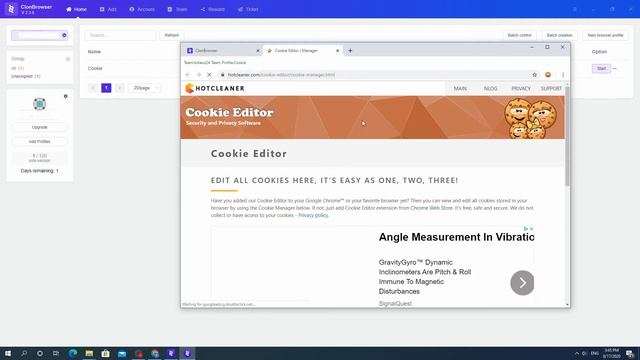Click the Upgrade button
Viewport: 640px width, 360px height.
pos(40,127)
